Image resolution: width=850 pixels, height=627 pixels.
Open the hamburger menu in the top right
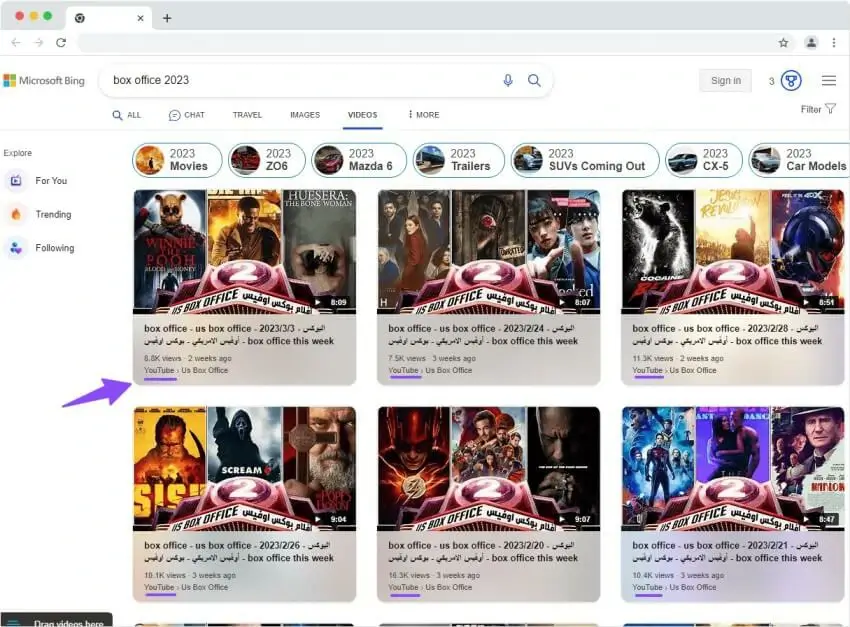829,80
